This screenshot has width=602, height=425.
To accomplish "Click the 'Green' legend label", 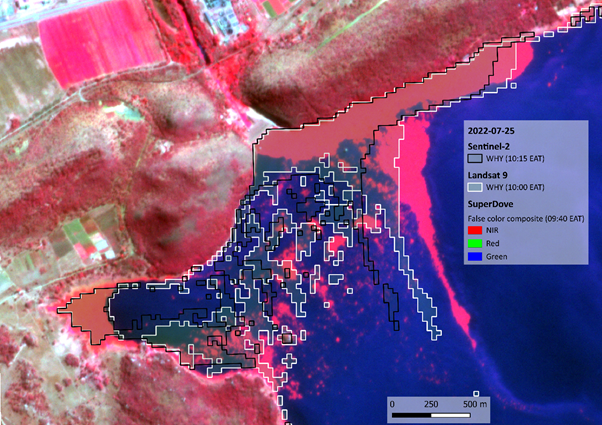I will click(x=496, y=256).
